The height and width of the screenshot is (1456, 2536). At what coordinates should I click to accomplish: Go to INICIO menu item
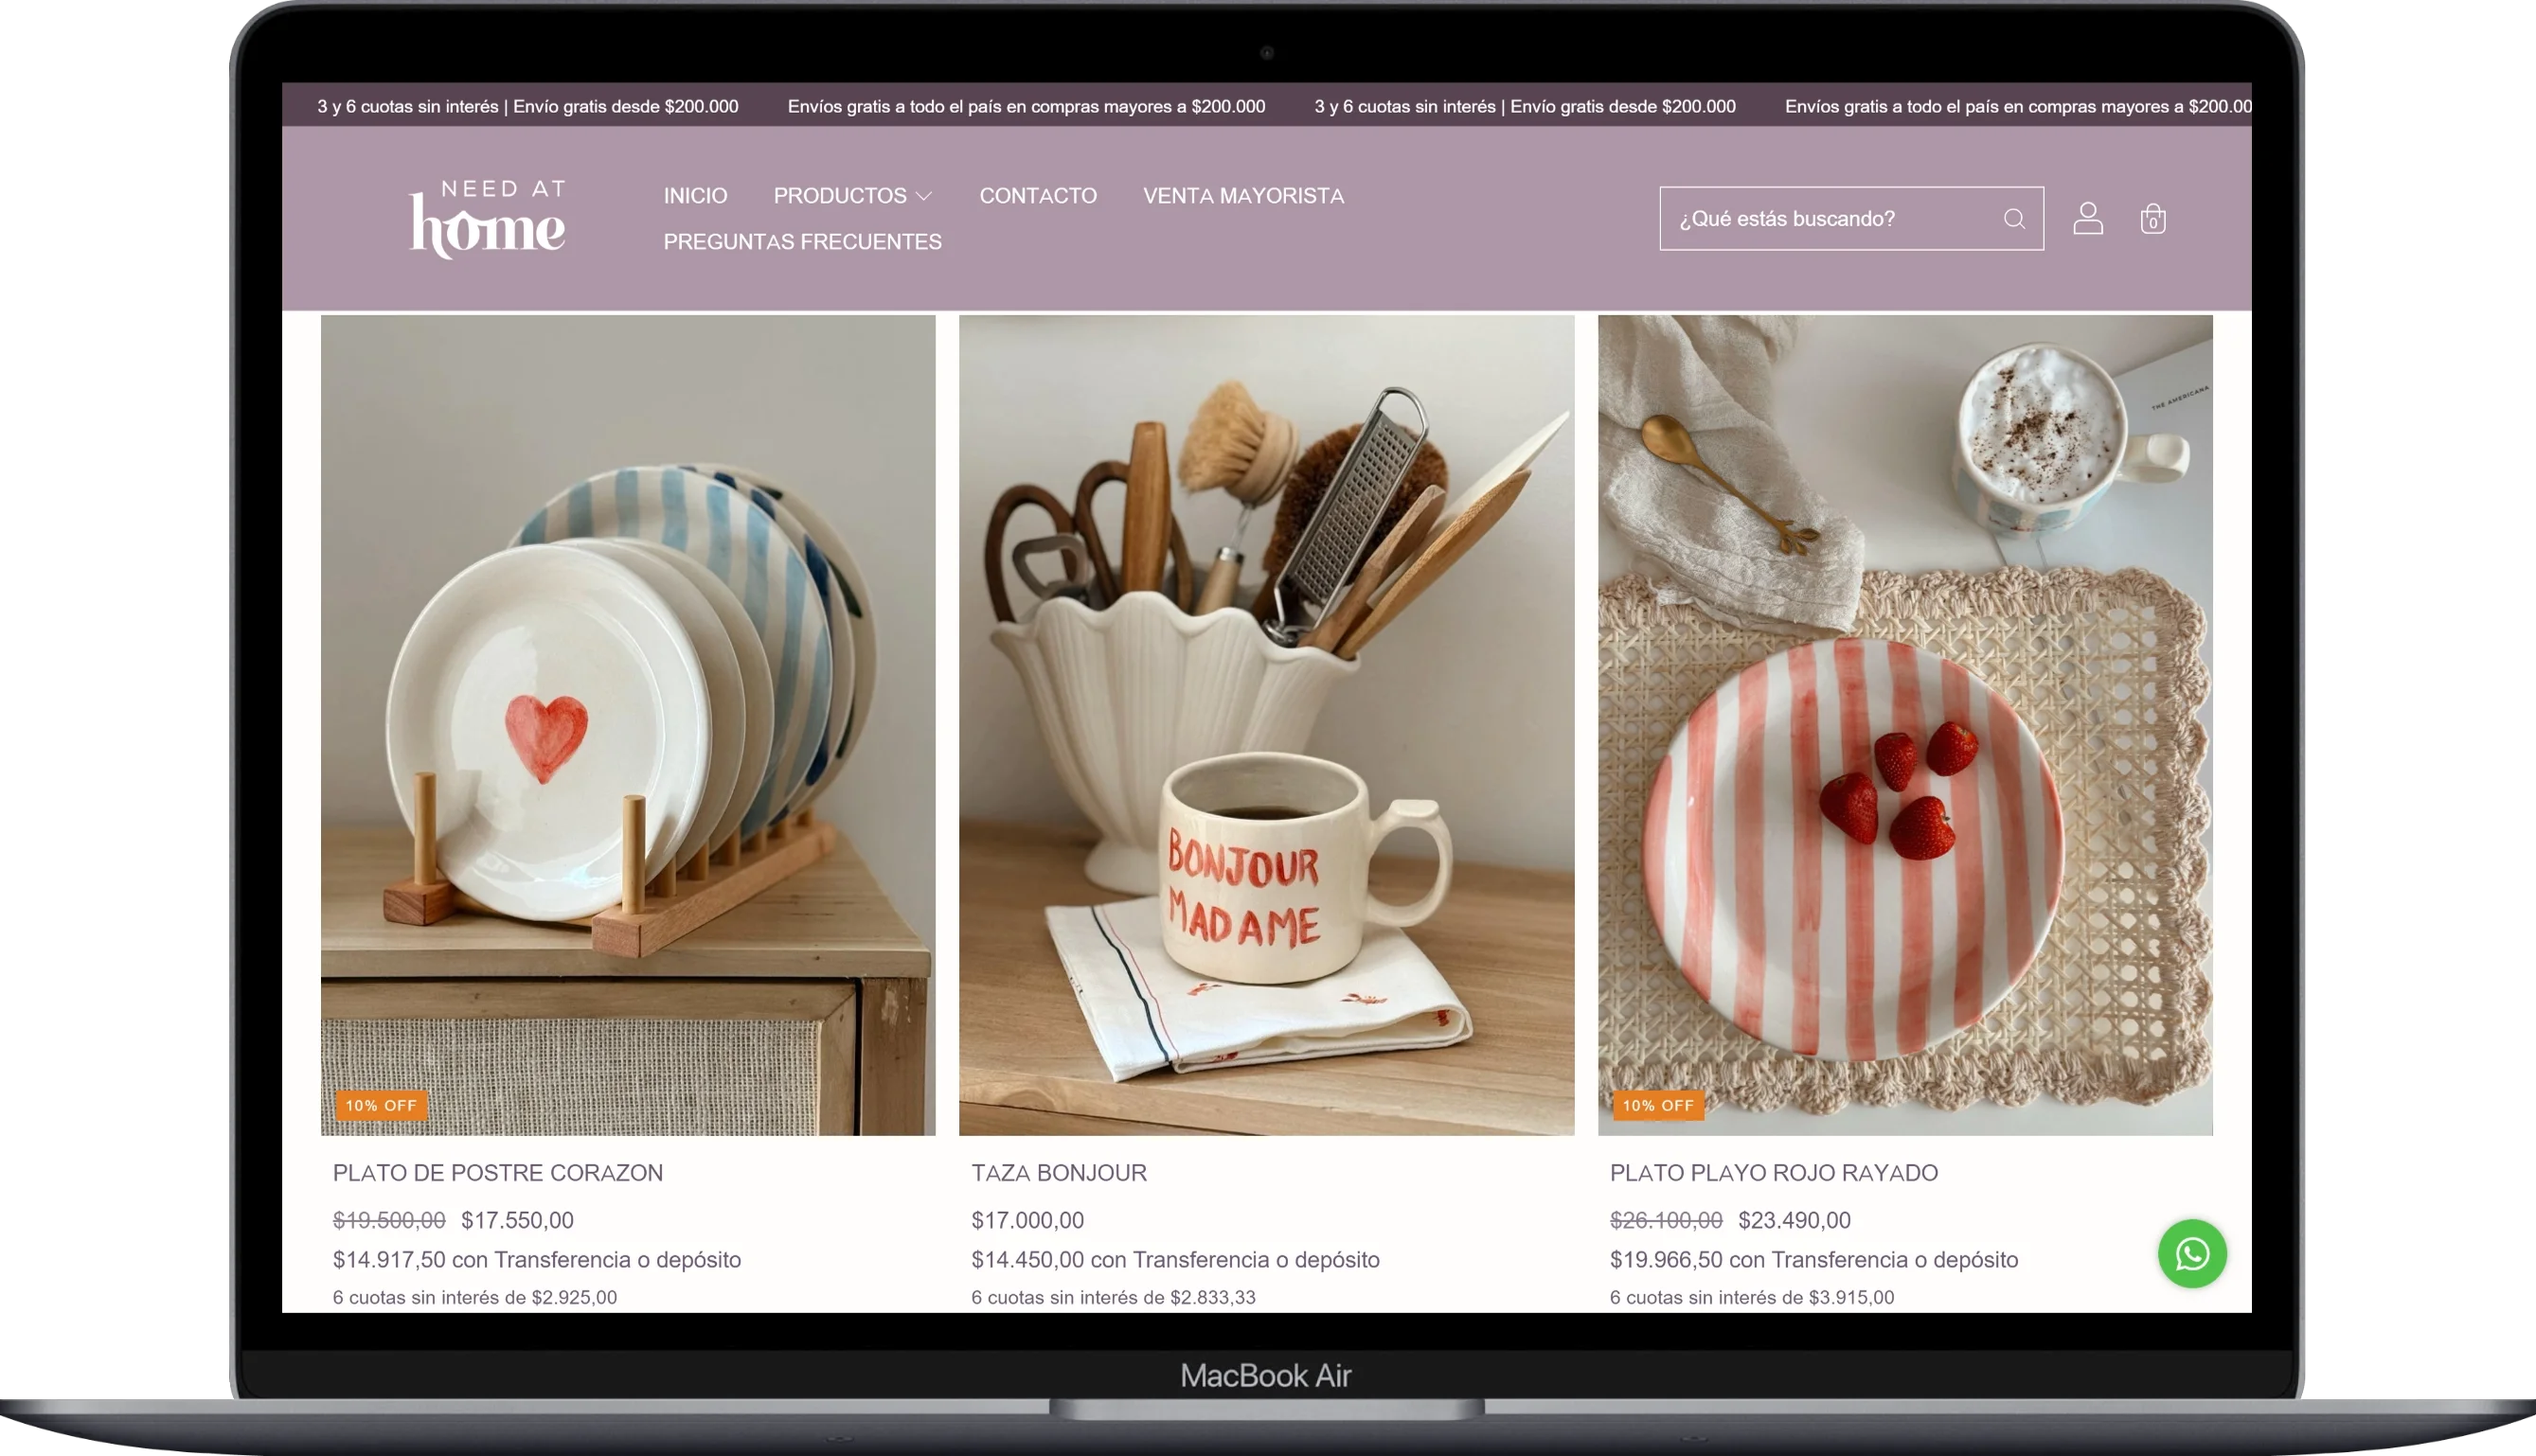695,196
